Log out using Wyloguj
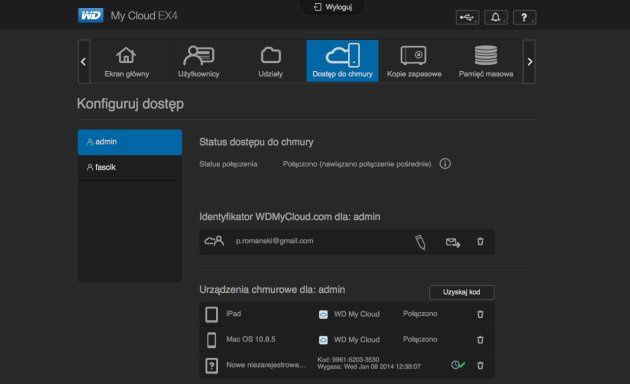Image resolution: width=630 pixels, height=384 pixels. [333, 7]
